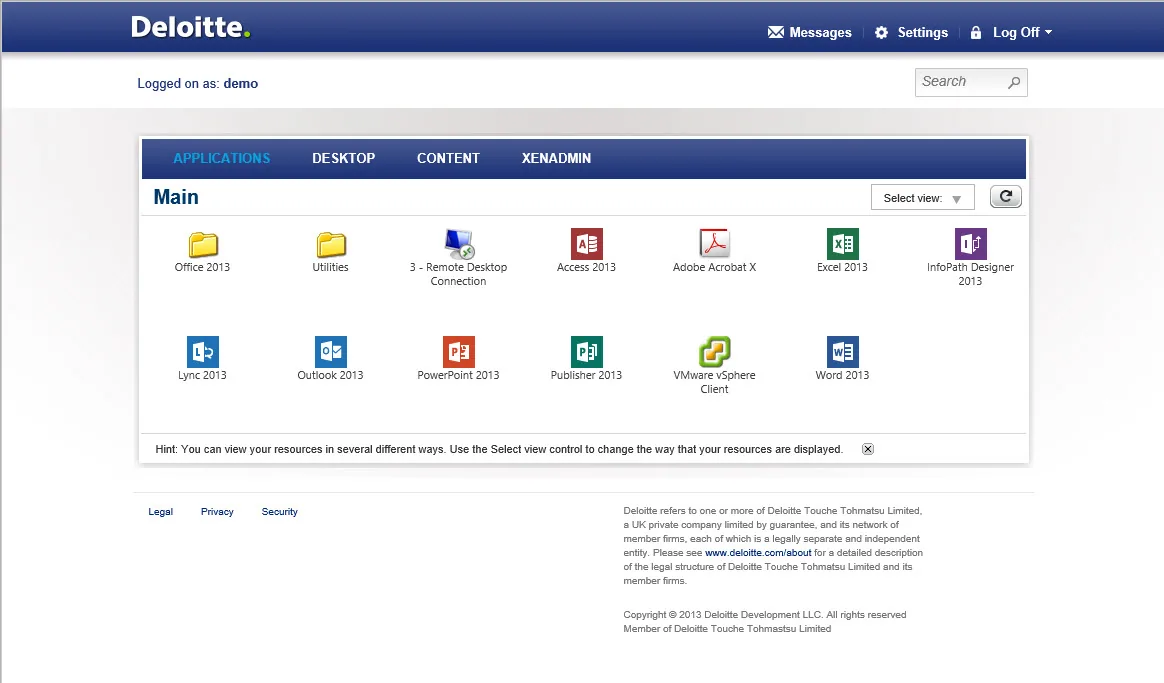Click the Publisher 2013 label
Screen dimensions: 1164x683
coord(586,375)
